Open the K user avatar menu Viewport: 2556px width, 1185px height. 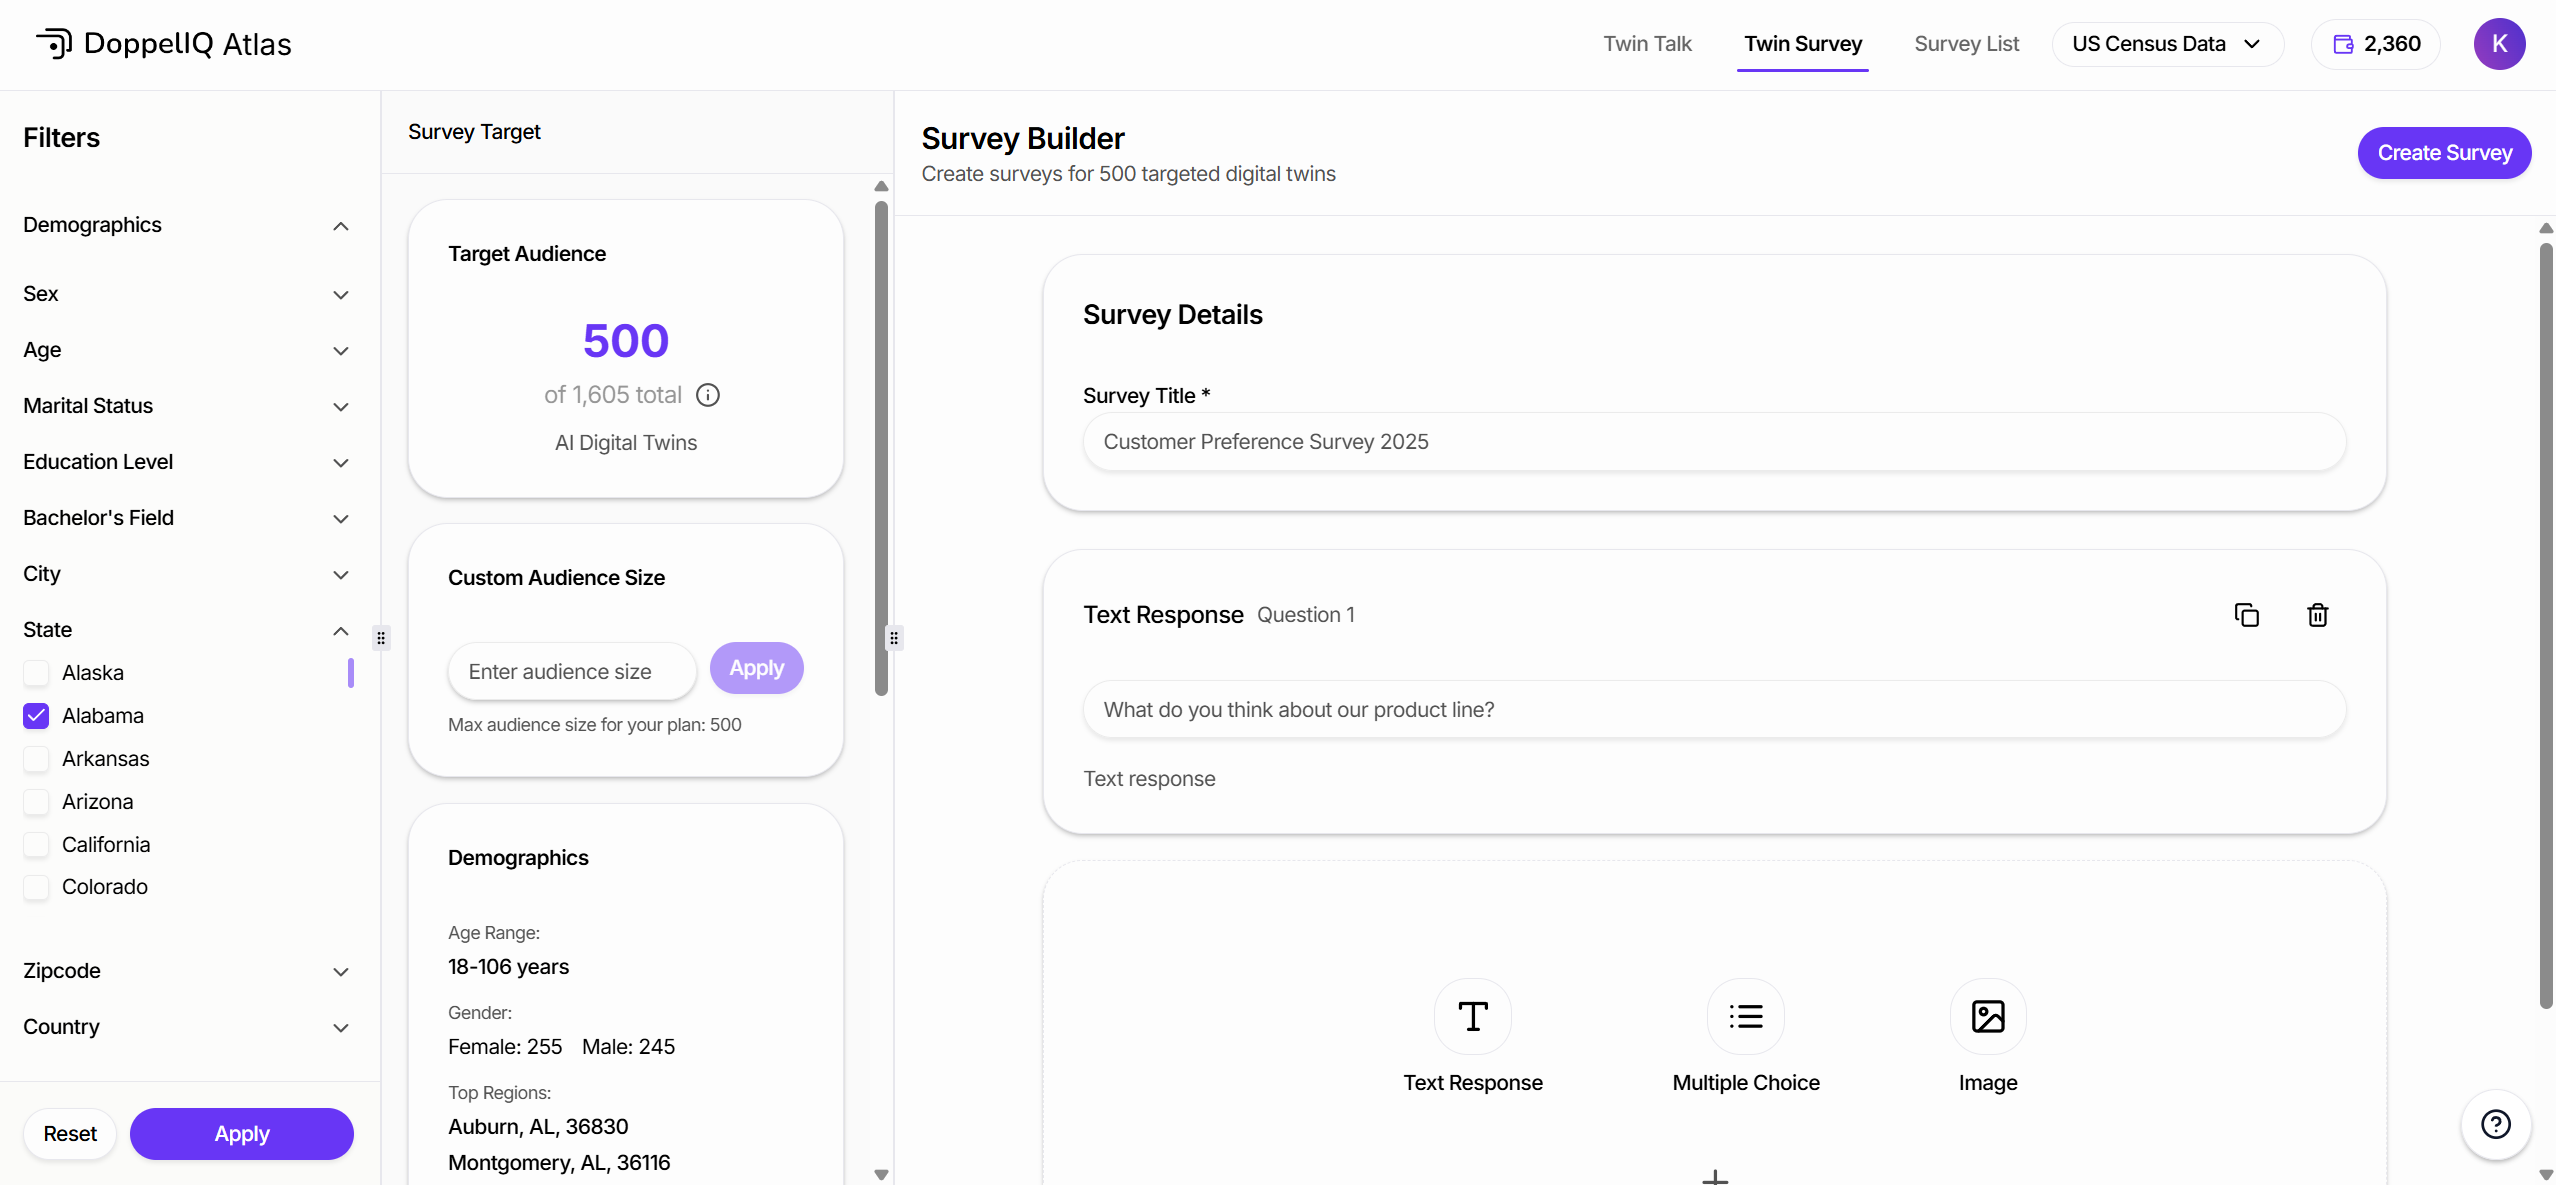pyautogui.click(x=2498, y=44)
